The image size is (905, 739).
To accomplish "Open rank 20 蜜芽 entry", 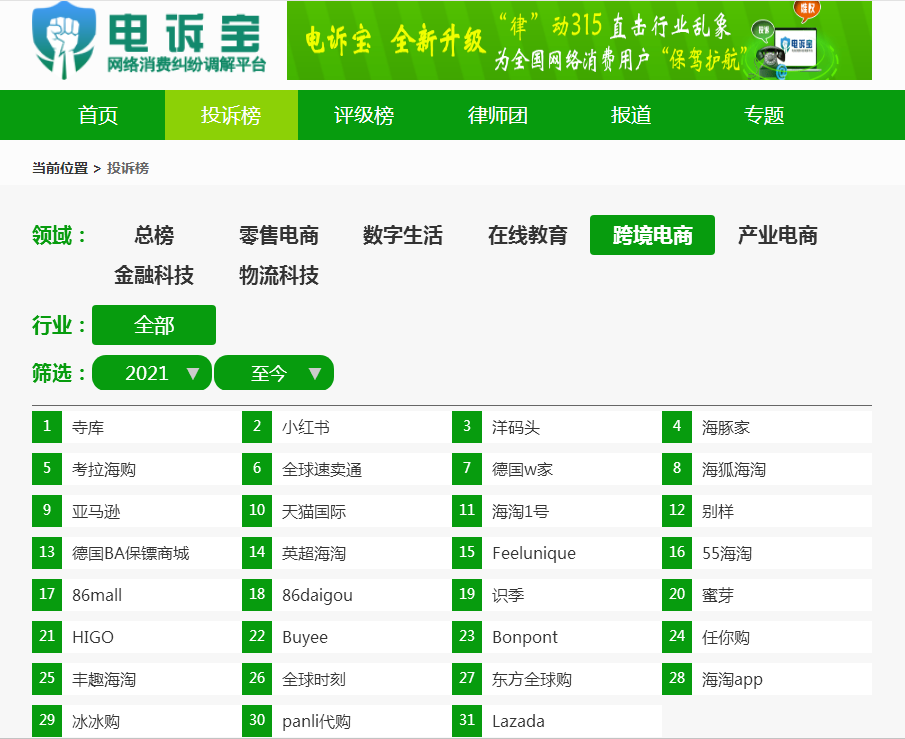I will [x=767, y=595].
